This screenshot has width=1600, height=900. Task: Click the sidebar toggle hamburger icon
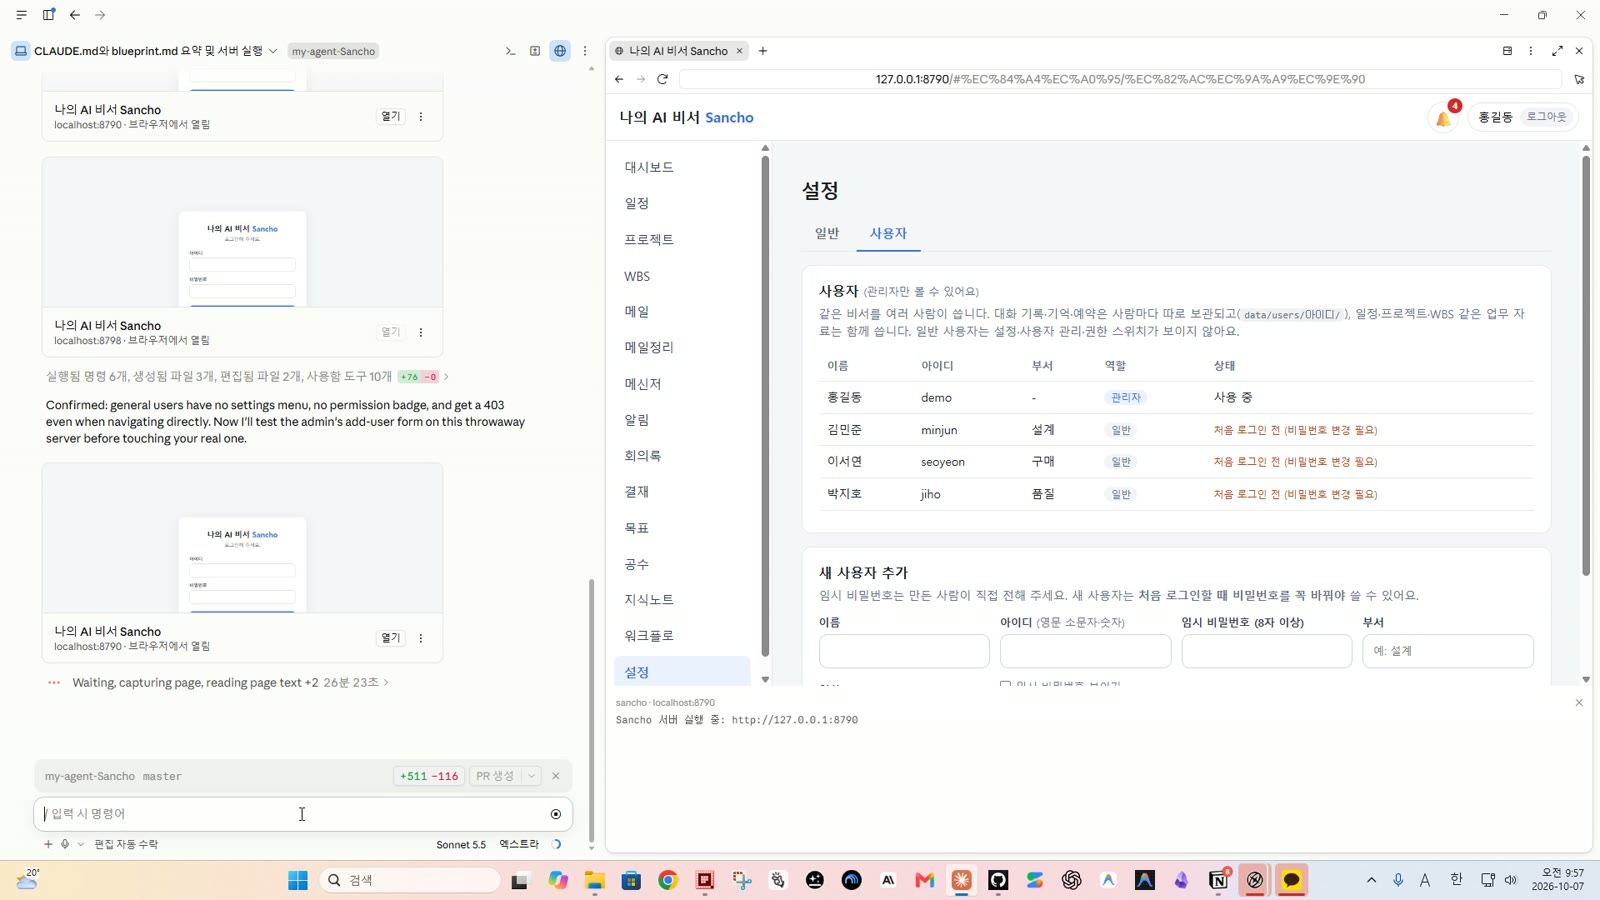pos(21,15)
